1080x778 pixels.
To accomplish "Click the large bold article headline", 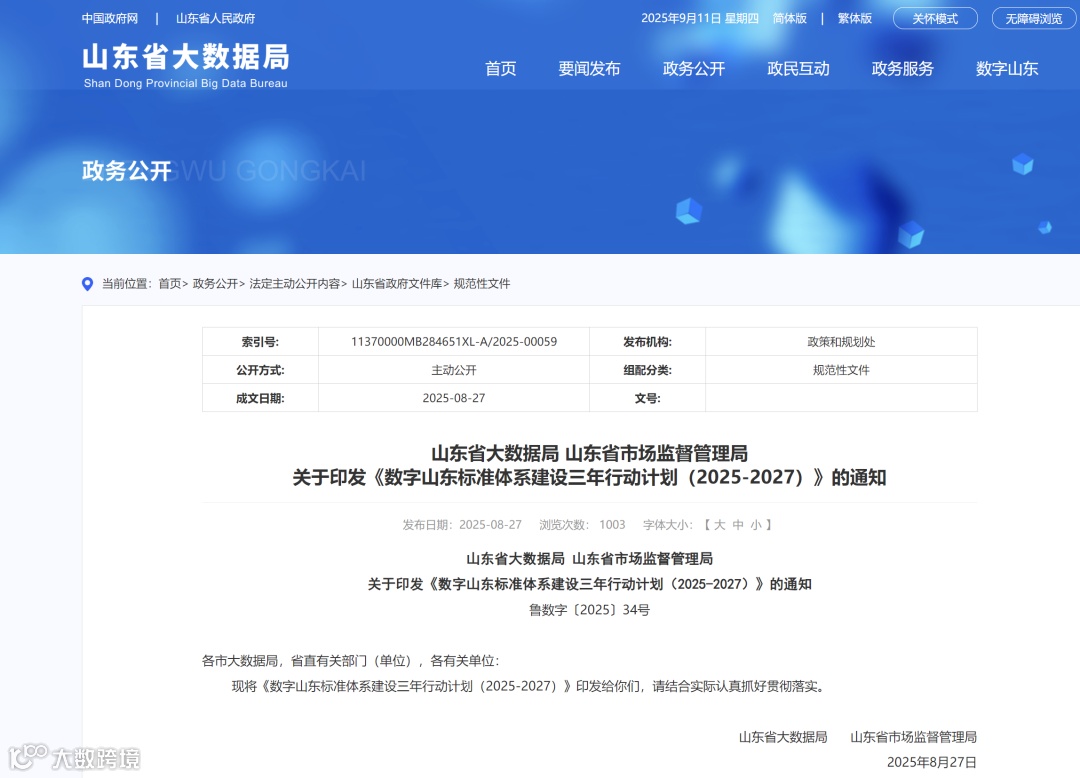I will 590,465.
